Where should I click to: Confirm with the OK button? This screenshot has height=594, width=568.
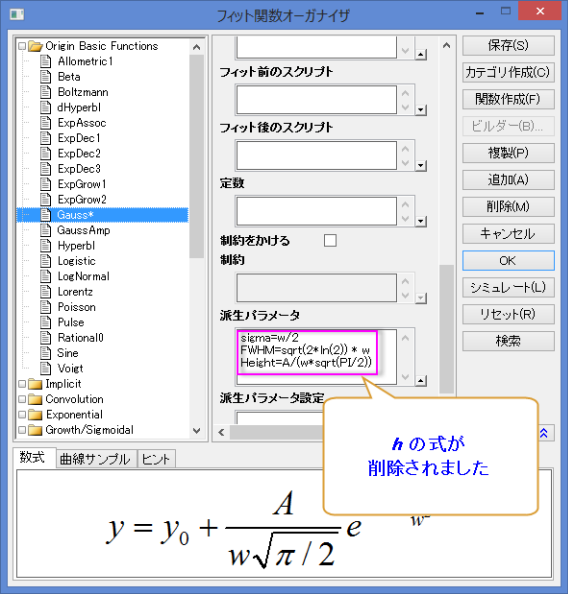(508, 261)
